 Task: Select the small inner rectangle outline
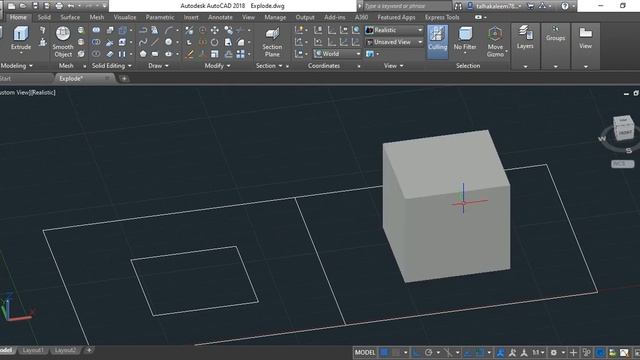point(194,281)
